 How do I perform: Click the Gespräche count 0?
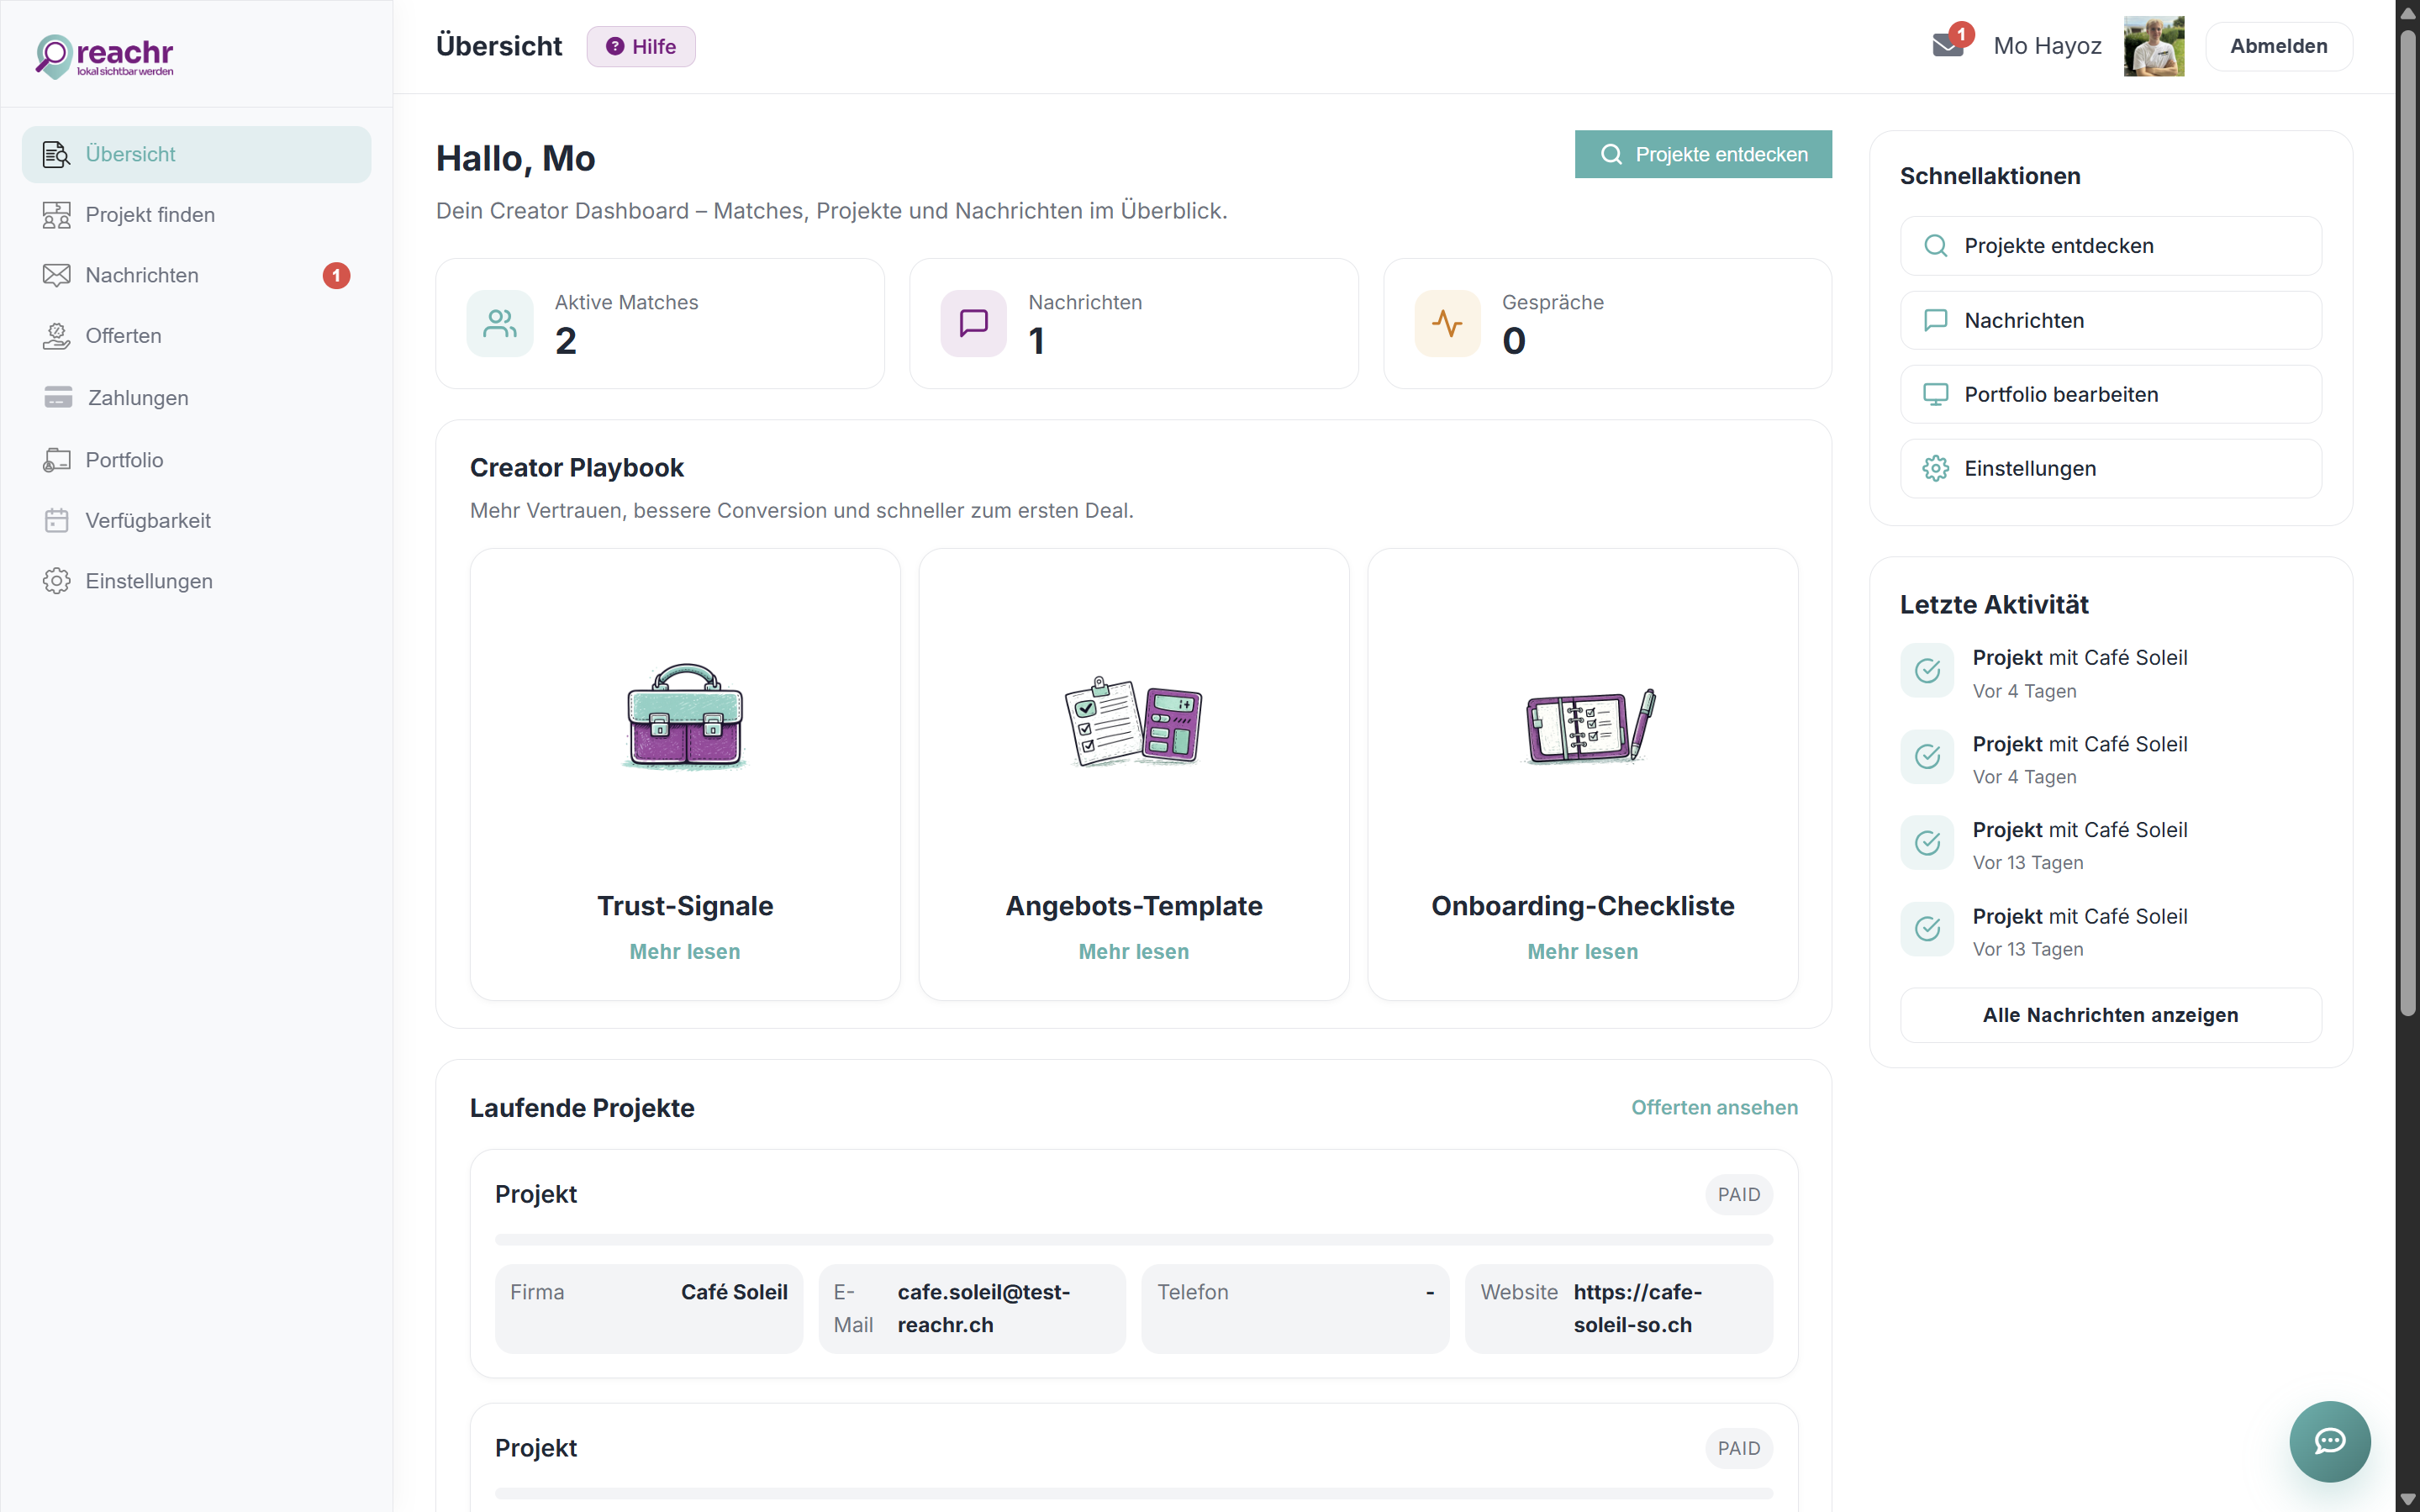[1514, 341]
